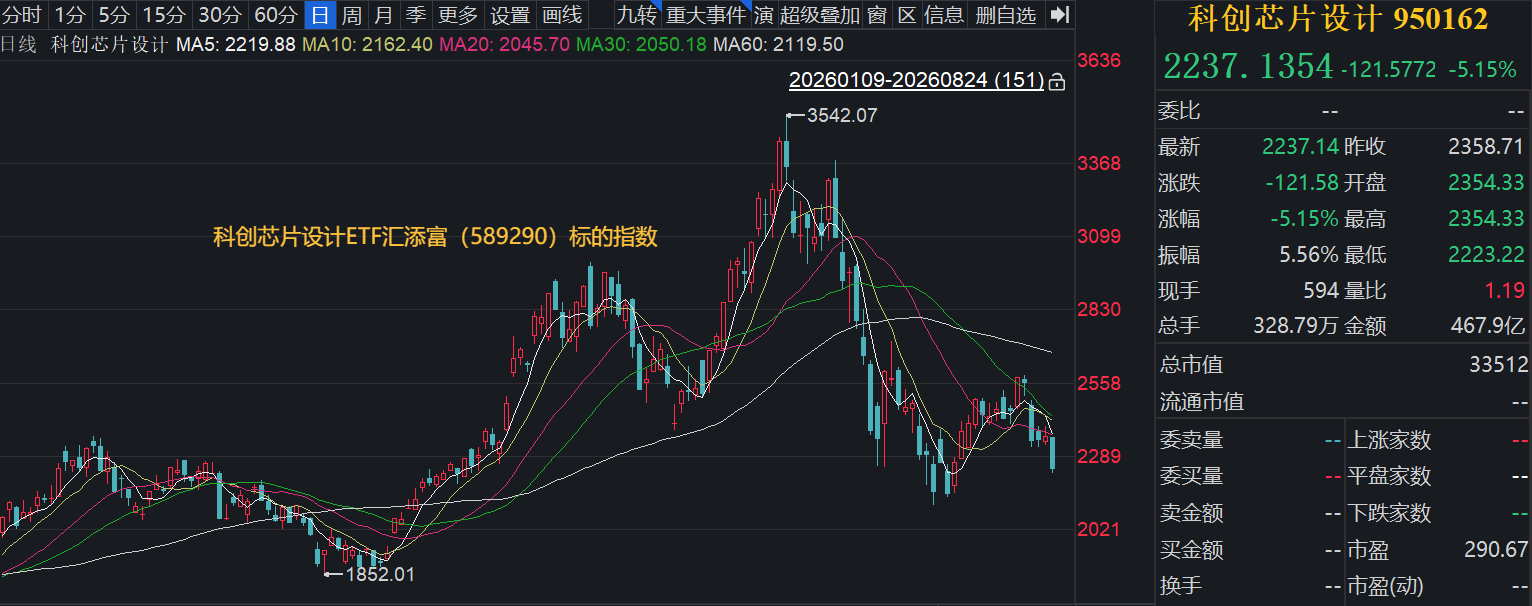
Task: Switch to the 分时 intraday view
Action: [23, 15]
